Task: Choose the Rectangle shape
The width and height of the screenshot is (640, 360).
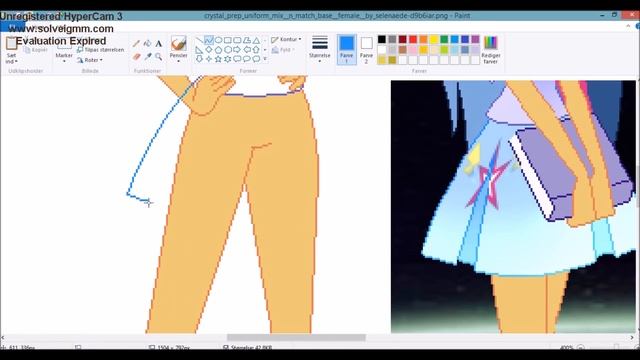Action: point(228,40)
